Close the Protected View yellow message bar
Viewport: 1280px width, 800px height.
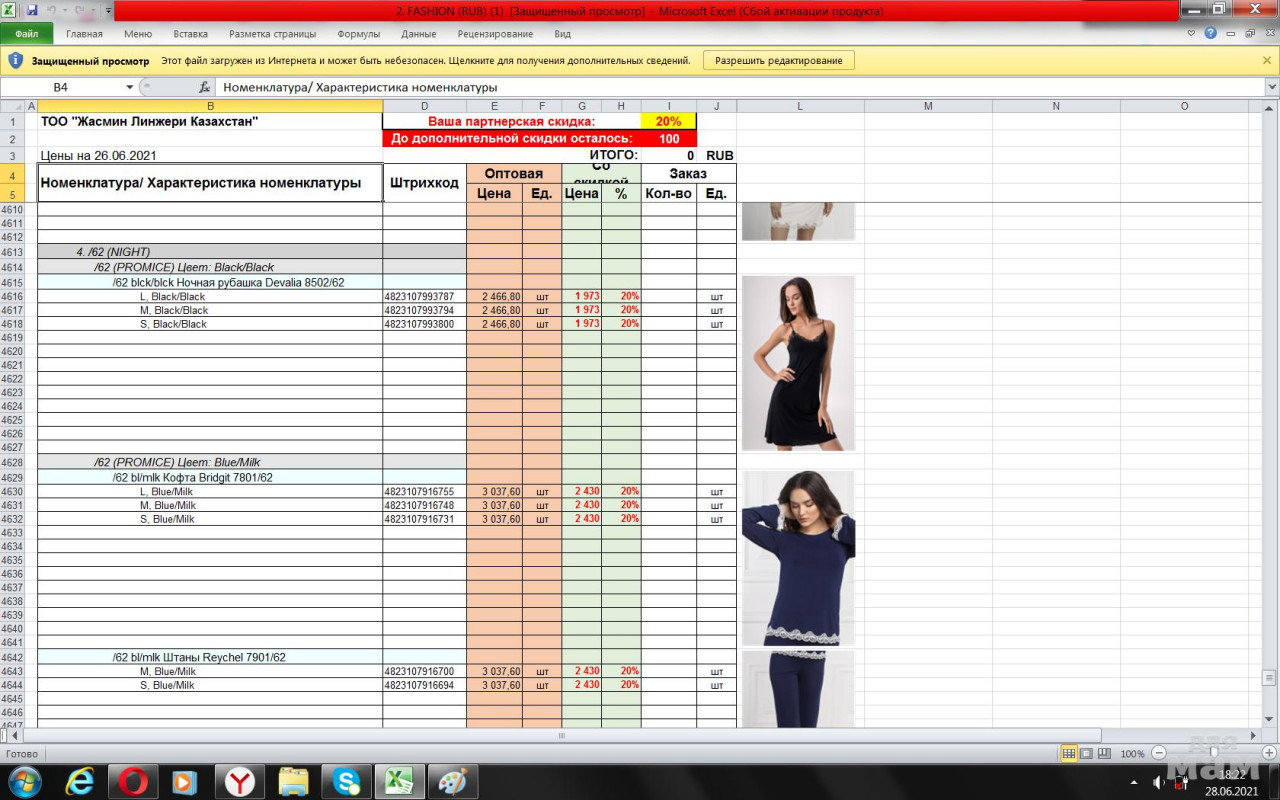click(1267, 60)
